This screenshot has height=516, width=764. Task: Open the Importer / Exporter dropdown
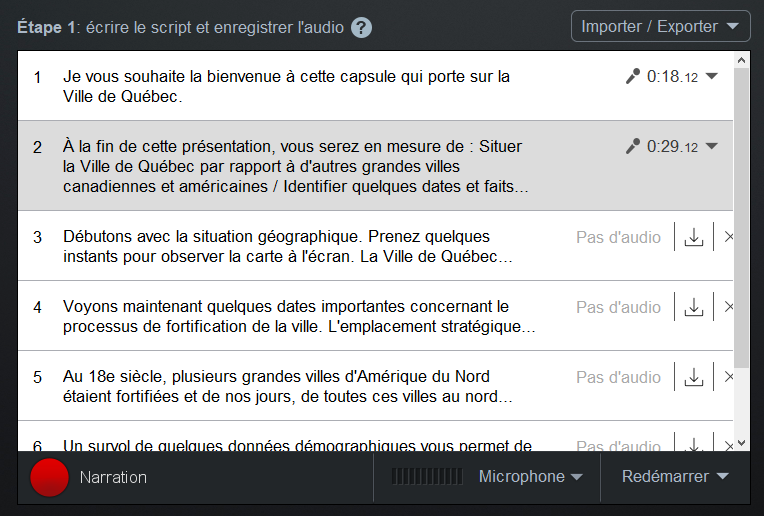coord(660,26)
